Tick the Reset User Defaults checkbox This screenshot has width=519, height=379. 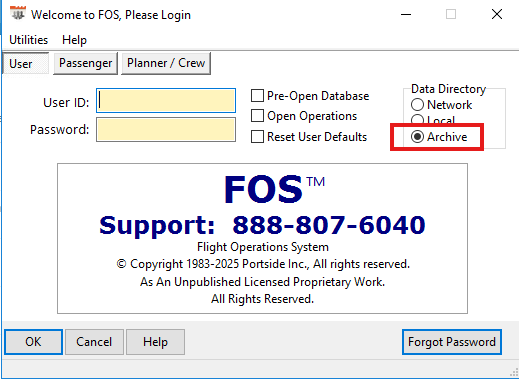257,137
